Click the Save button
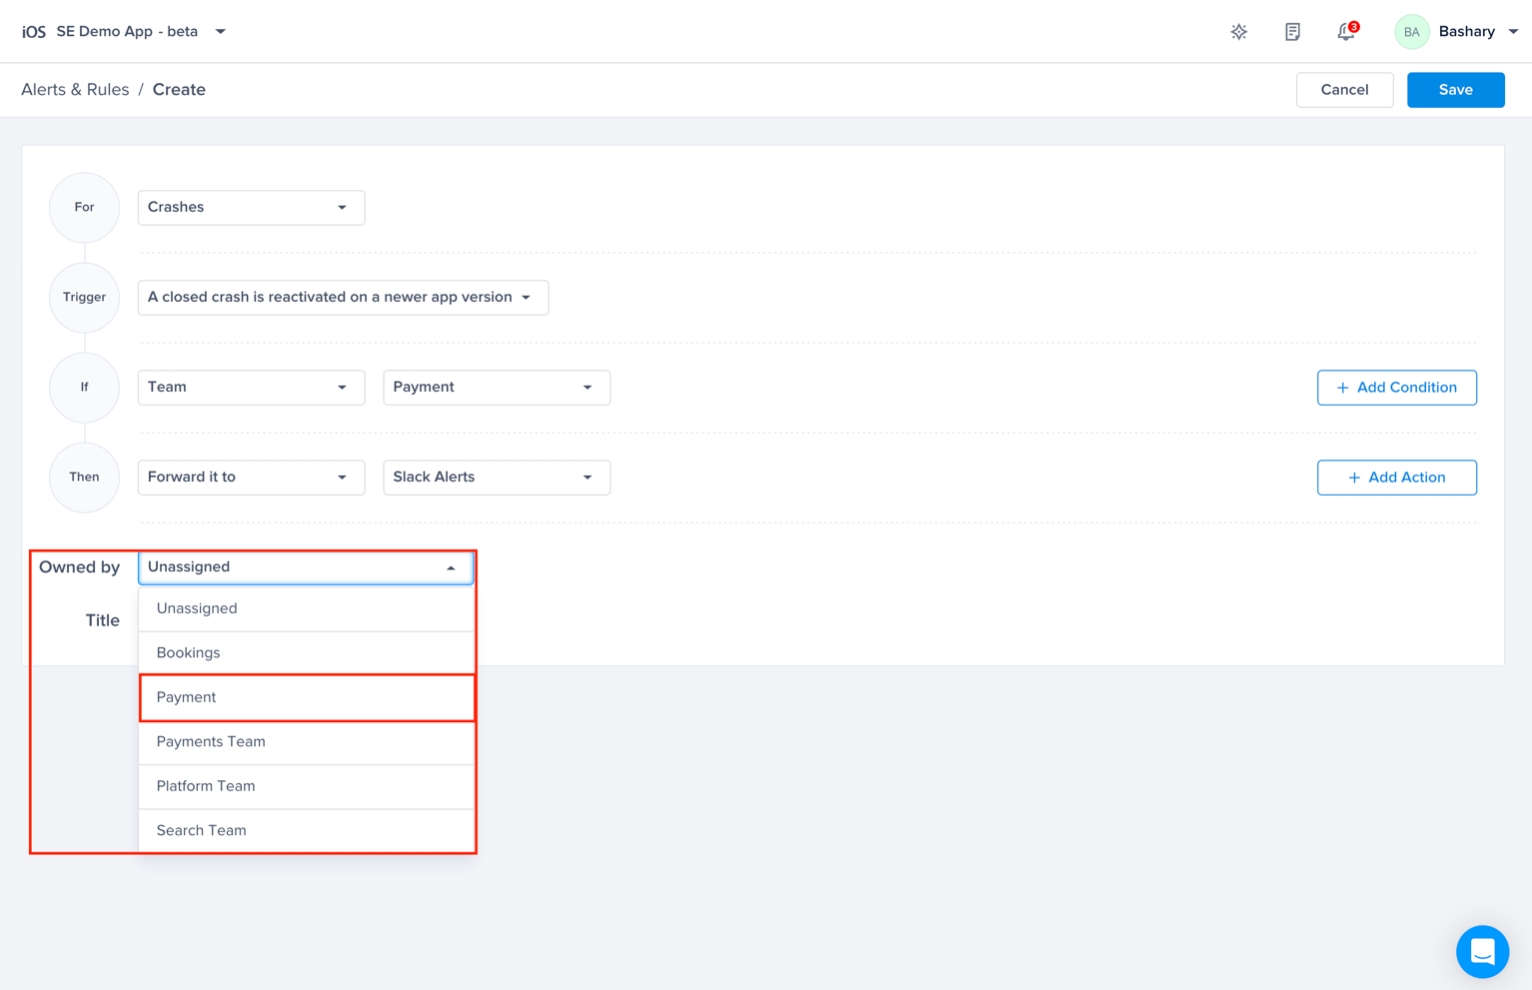 tap(1455, 90)
